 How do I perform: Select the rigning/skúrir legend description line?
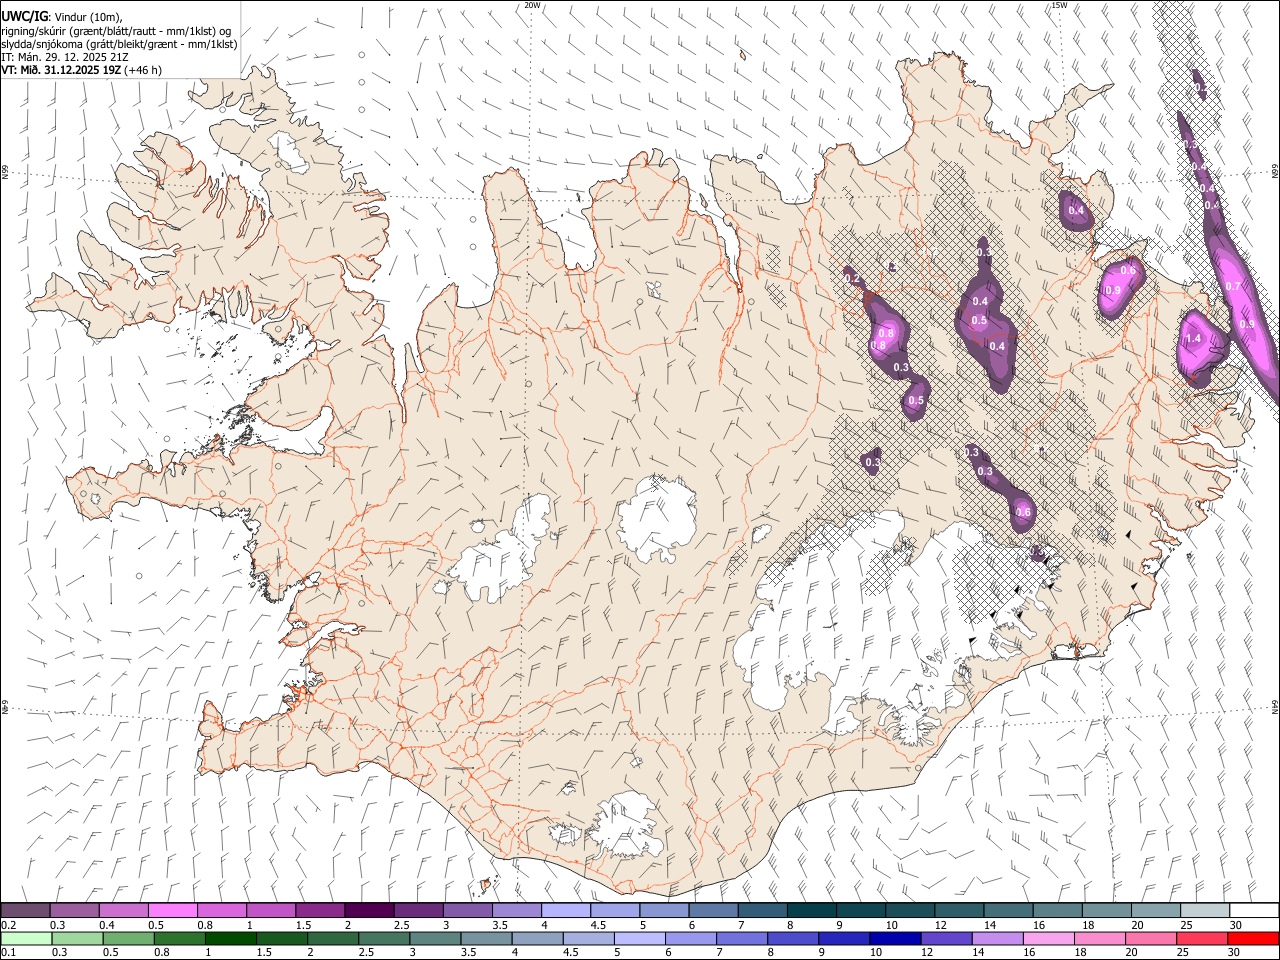[x=116, y=30]
